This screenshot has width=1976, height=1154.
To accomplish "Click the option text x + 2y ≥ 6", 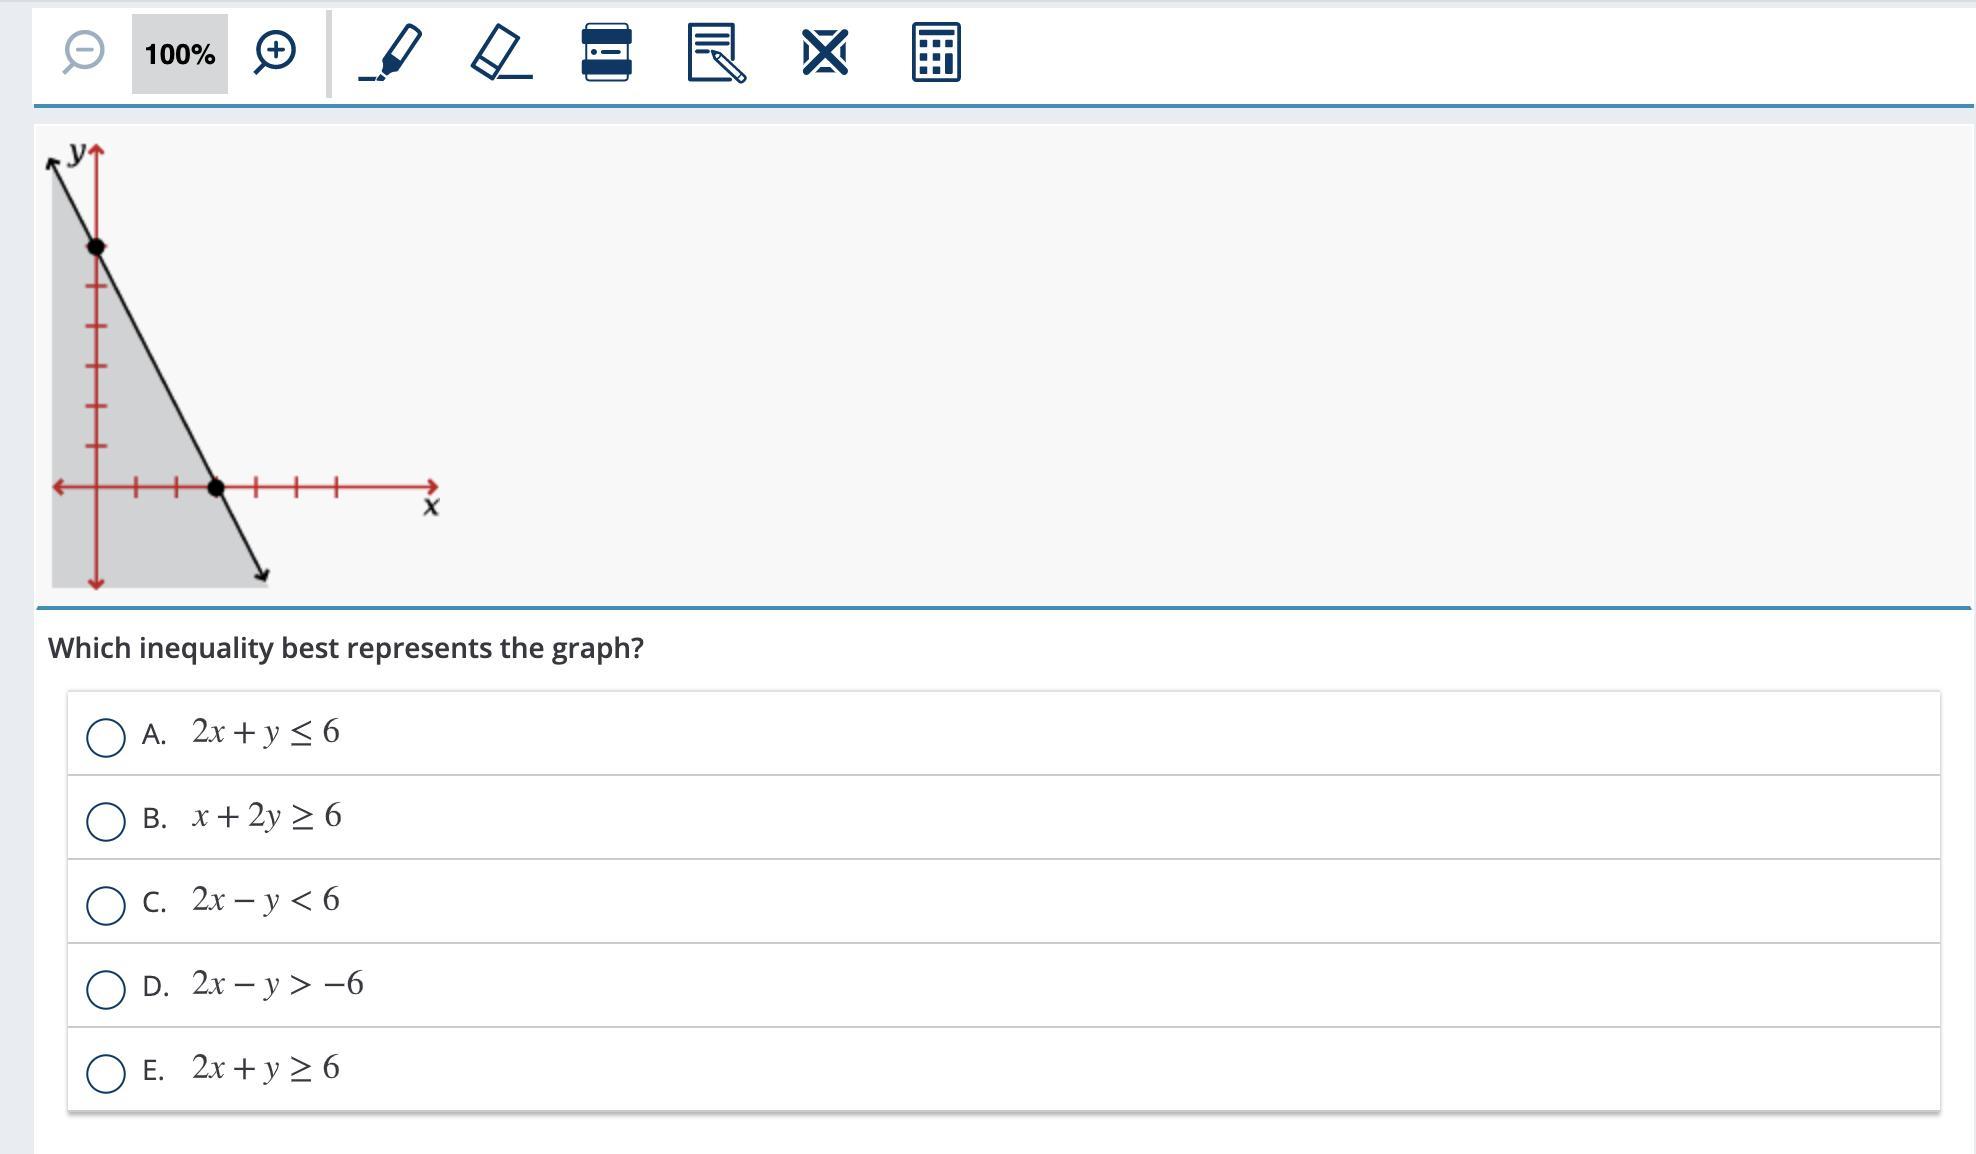I will click(267, 816).
